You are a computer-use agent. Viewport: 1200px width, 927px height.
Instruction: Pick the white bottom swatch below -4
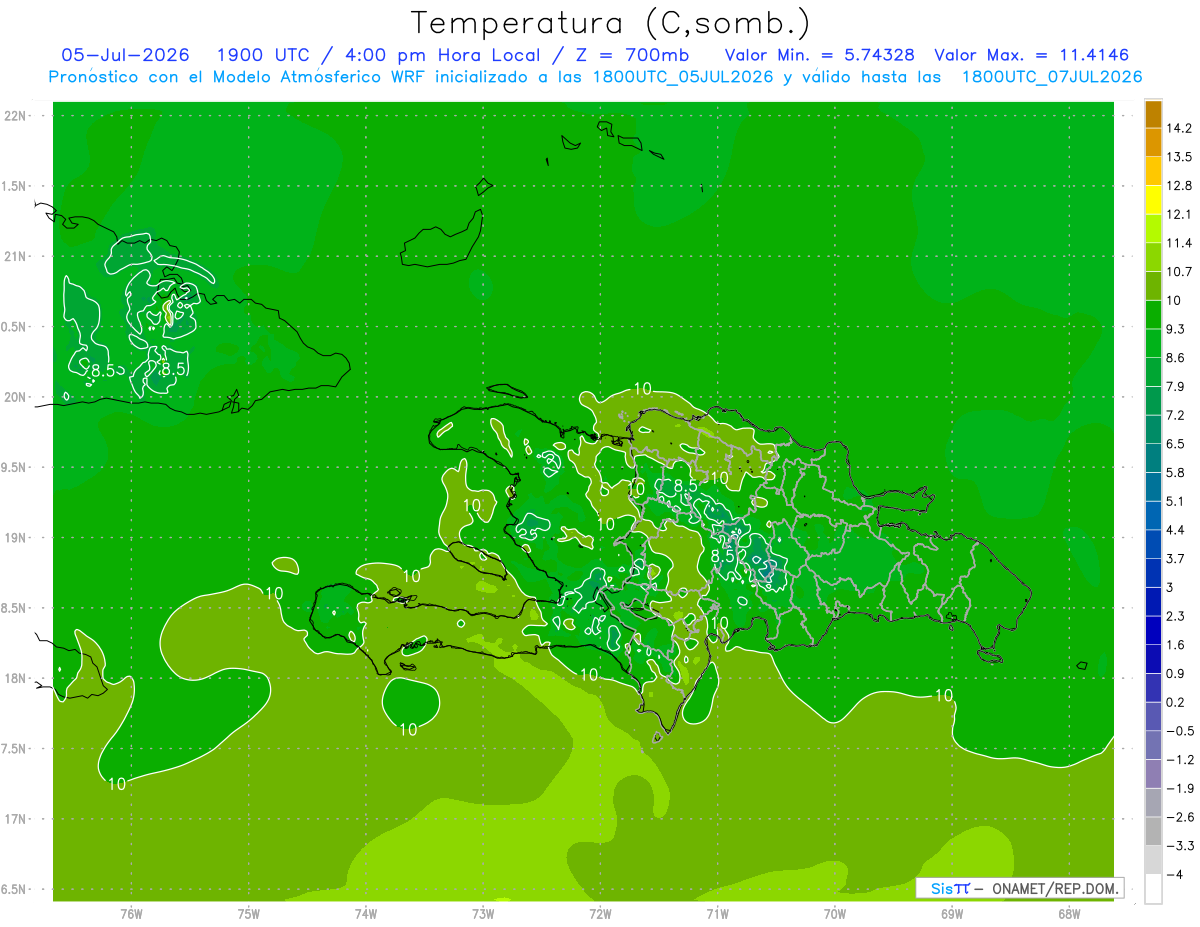point(1153,889)
